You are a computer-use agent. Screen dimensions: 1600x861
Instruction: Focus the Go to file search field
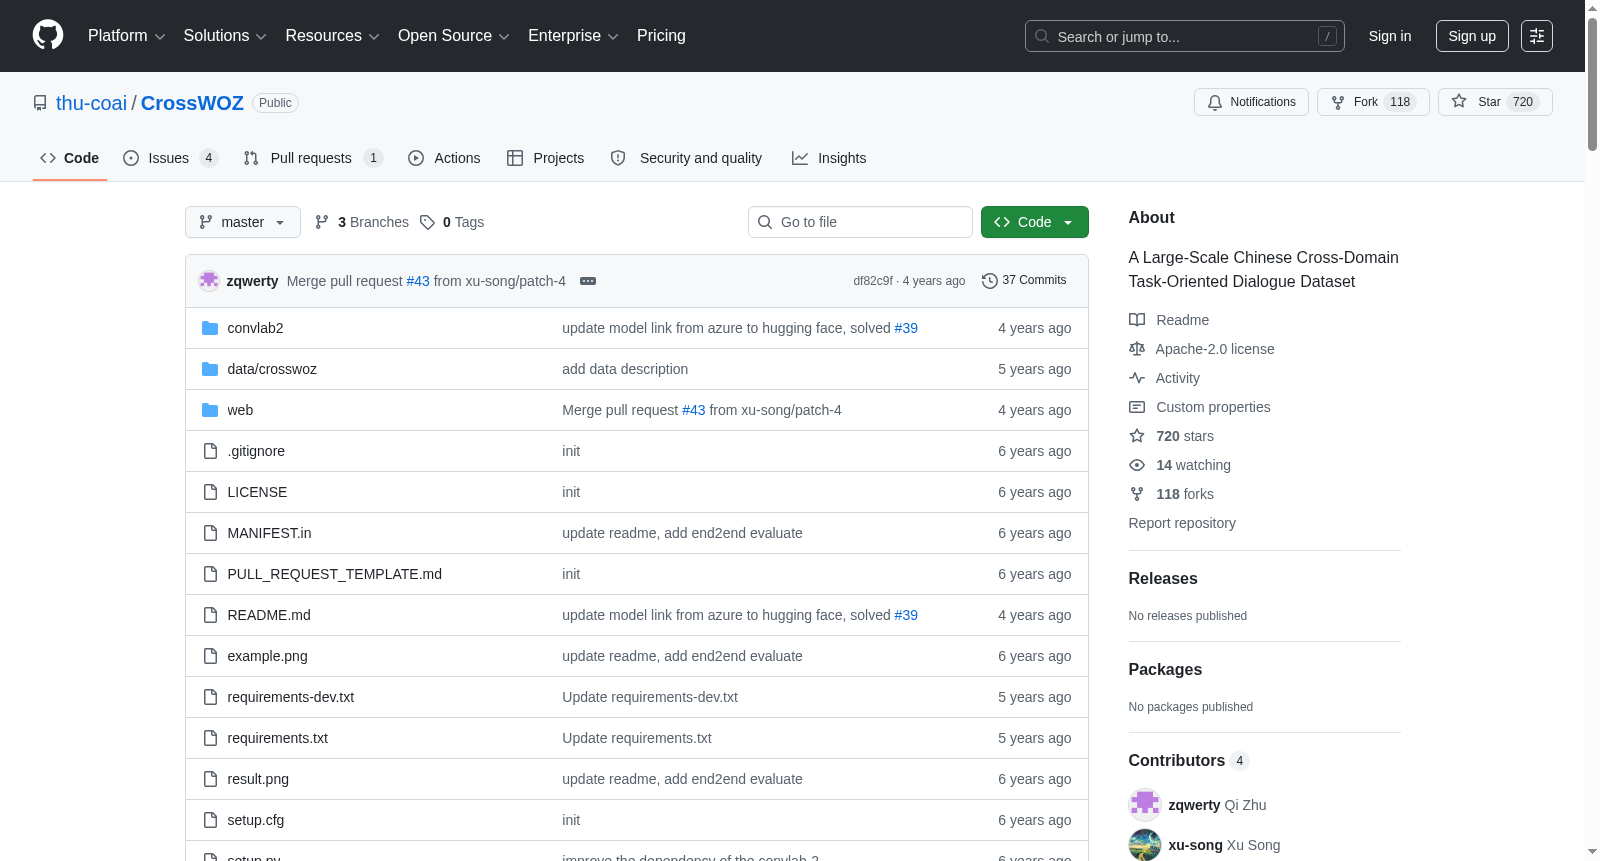point(860,222)
